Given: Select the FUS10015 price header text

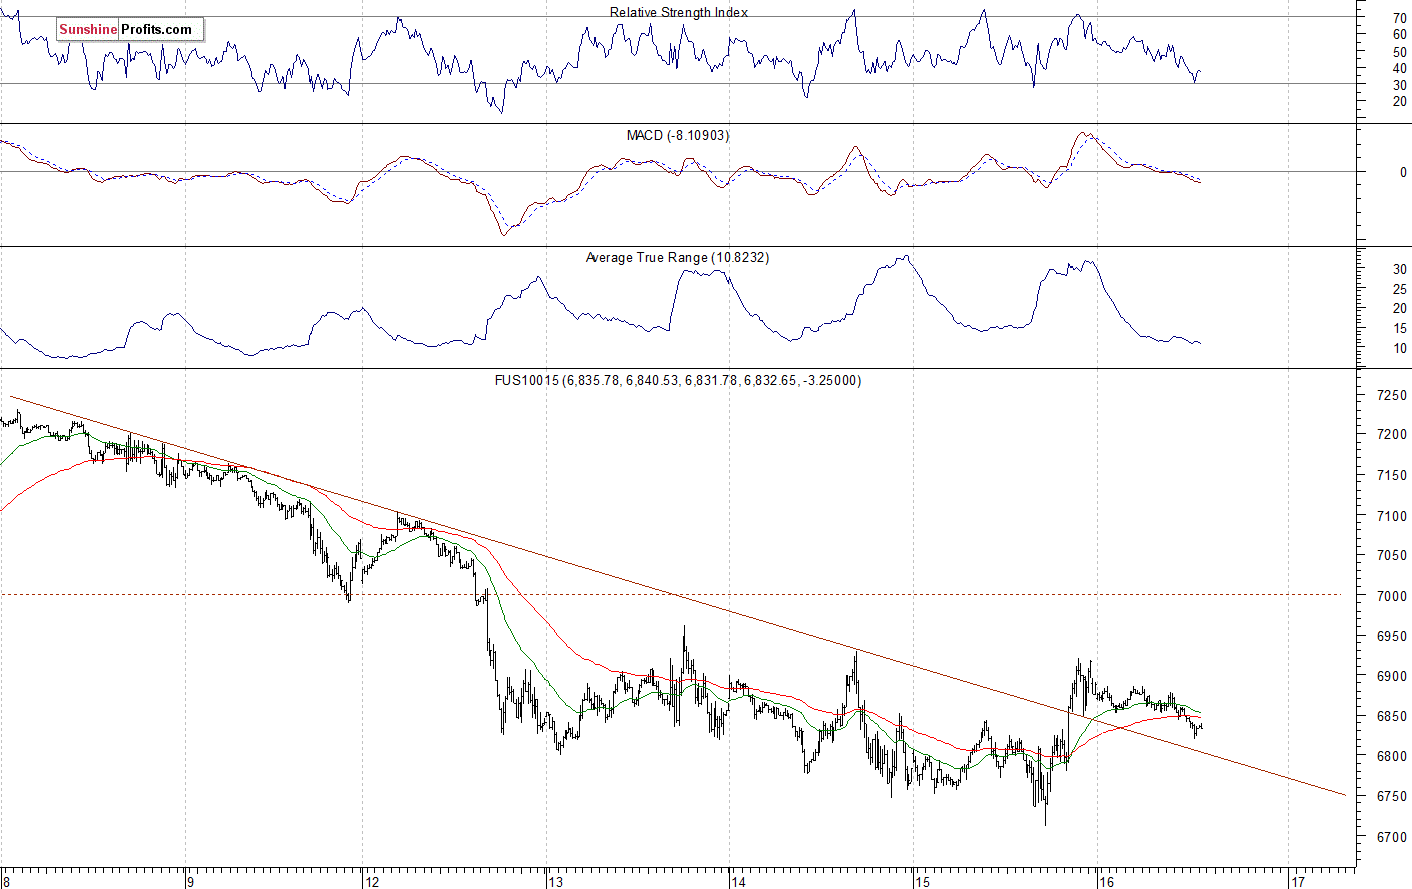Looking at the screenshot, I should coord(678,380).
